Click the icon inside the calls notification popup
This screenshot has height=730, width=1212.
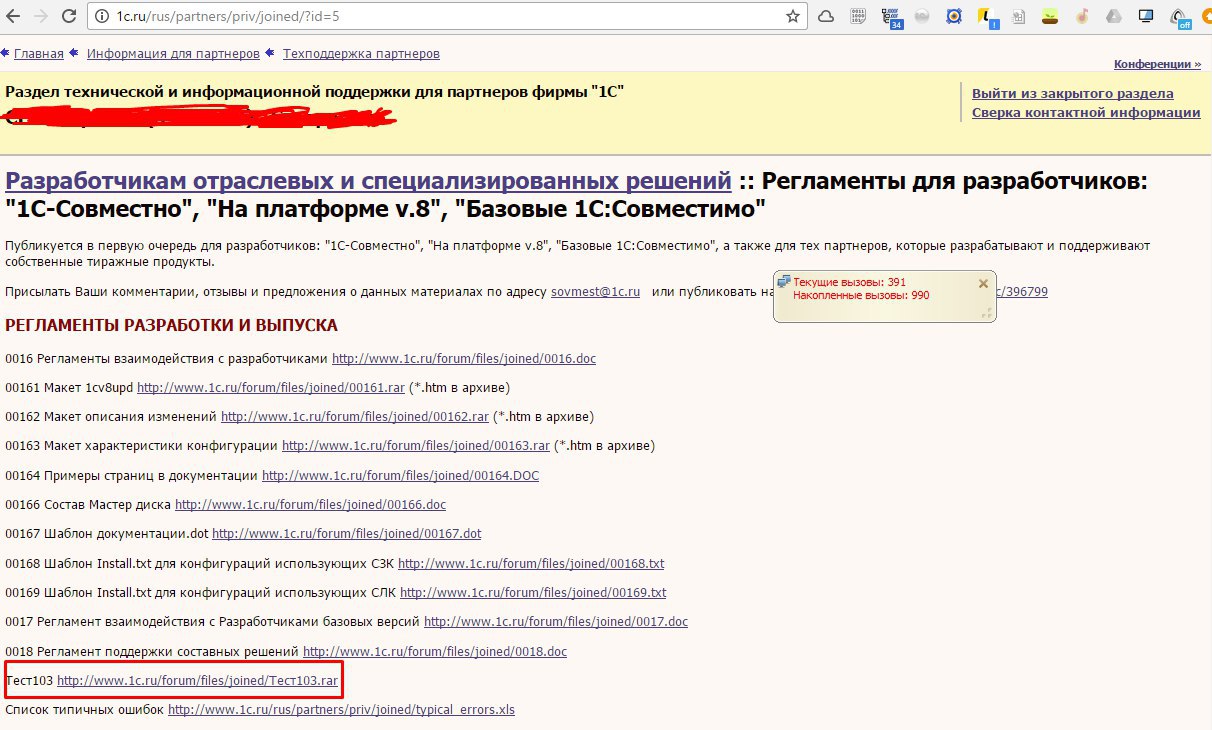coord(784,282)
